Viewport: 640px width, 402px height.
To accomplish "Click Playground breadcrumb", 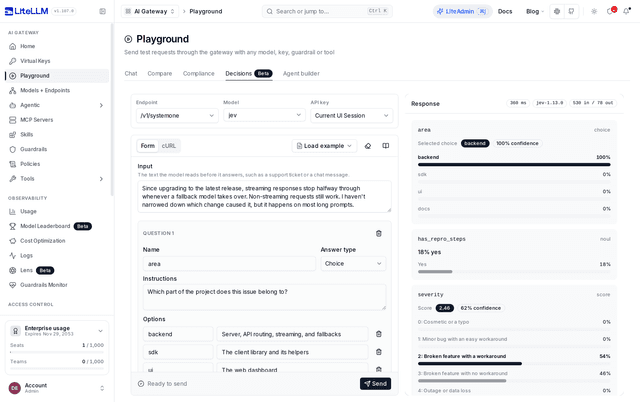I will (206, 11).
